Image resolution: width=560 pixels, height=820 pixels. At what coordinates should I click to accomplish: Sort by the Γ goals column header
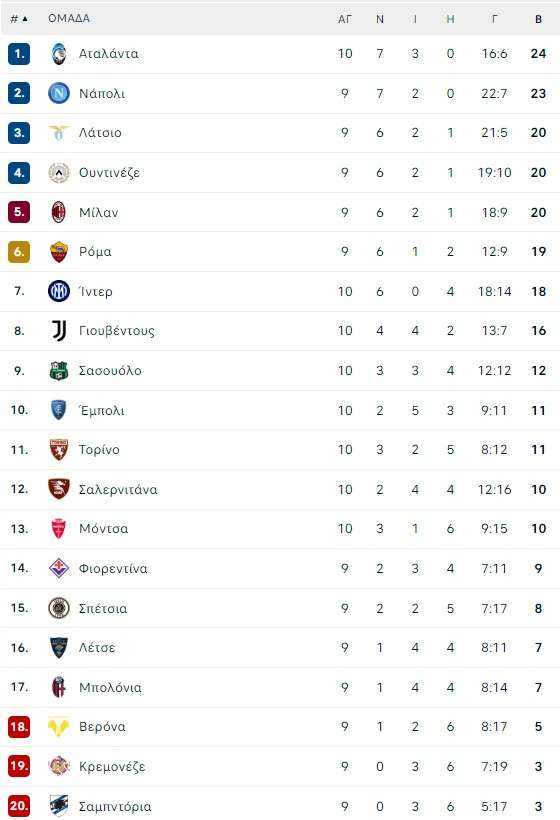click(494, 19)
